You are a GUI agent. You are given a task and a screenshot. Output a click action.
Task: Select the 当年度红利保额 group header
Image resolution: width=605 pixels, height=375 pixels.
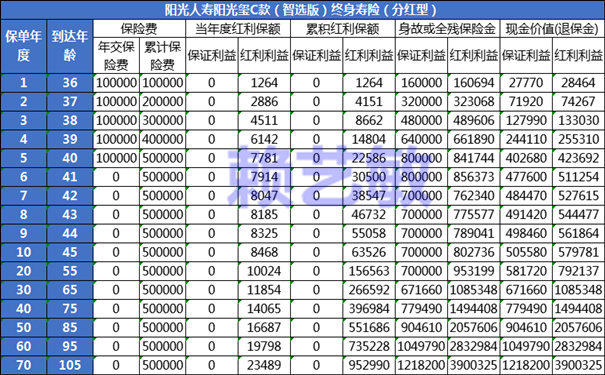(238, 29)
